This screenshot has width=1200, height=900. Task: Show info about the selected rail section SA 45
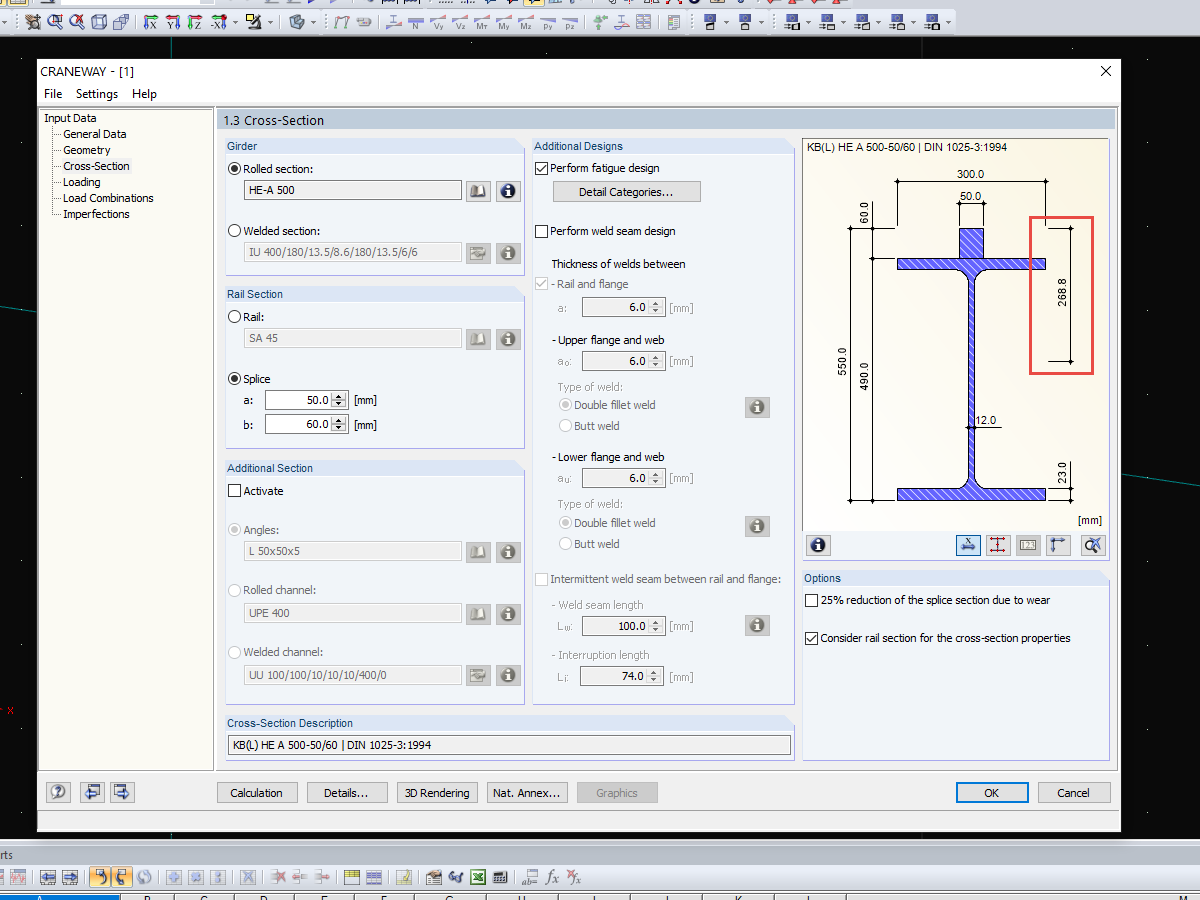pyautogui.click(x=508, y=339)
